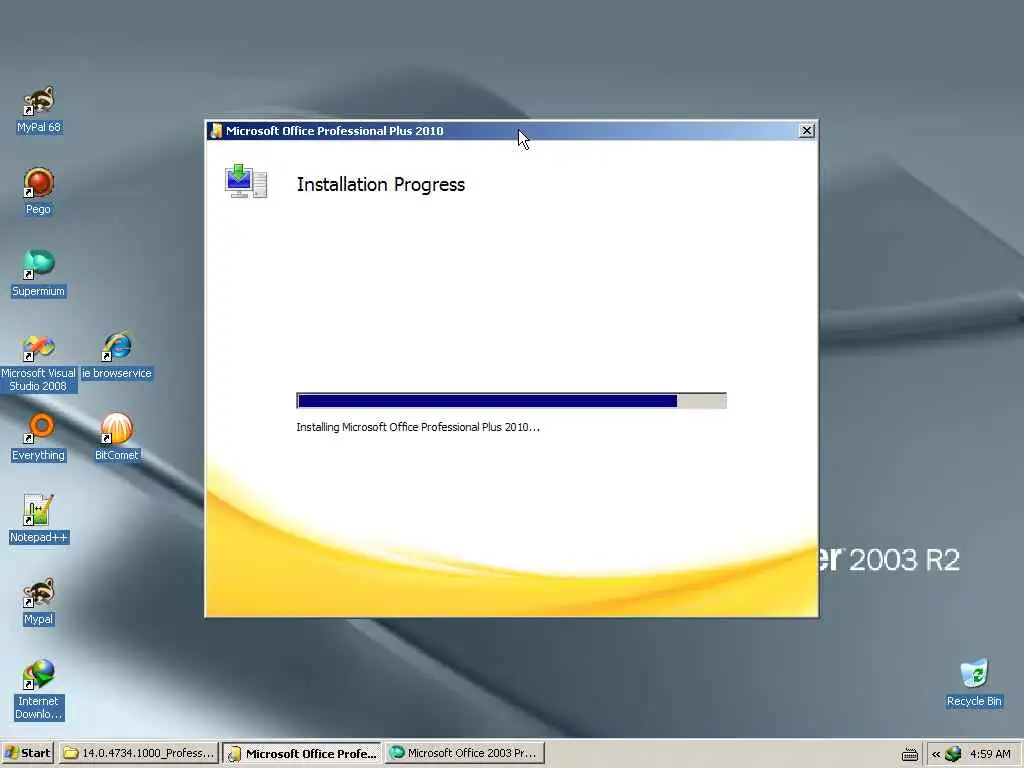
Task: Select the Supermium browser shortcut
Action: click(39, 274)
